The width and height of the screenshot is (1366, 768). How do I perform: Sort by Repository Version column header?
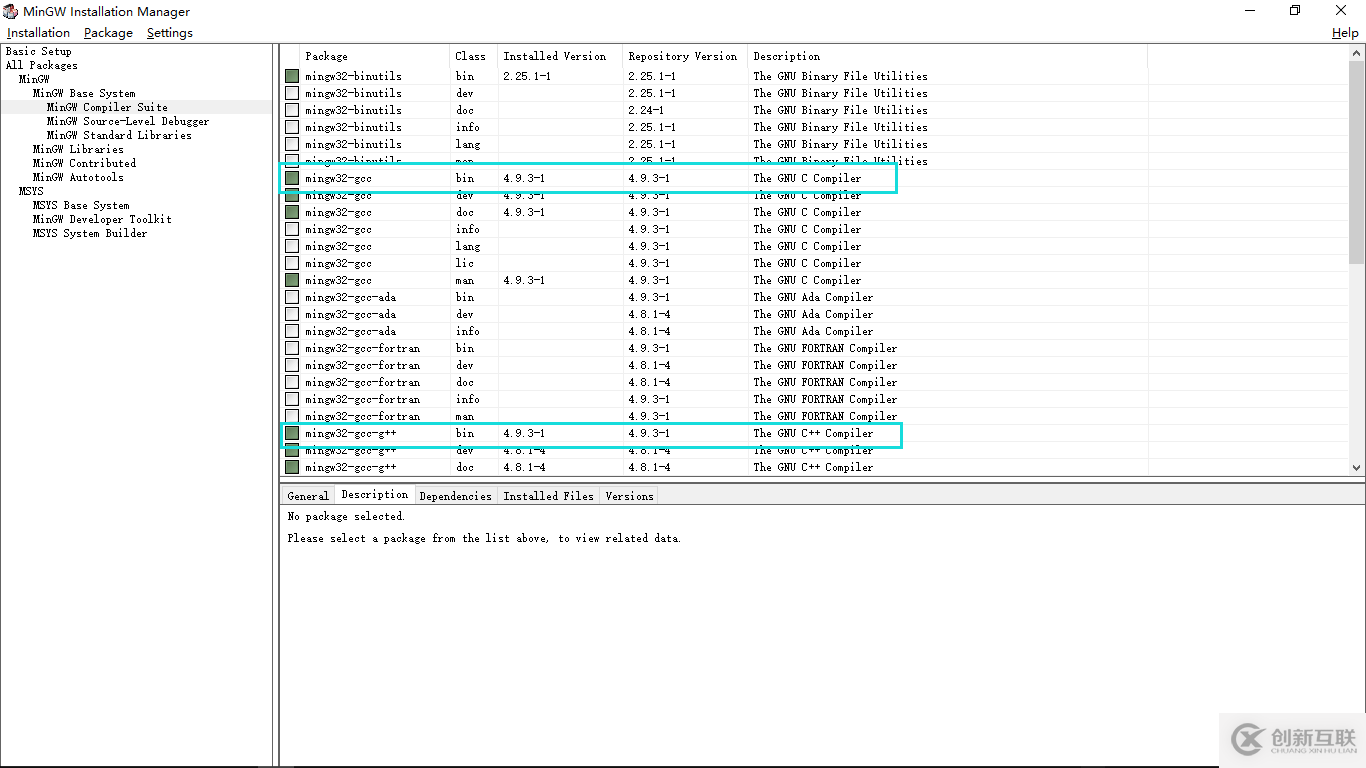click(686, 56)
